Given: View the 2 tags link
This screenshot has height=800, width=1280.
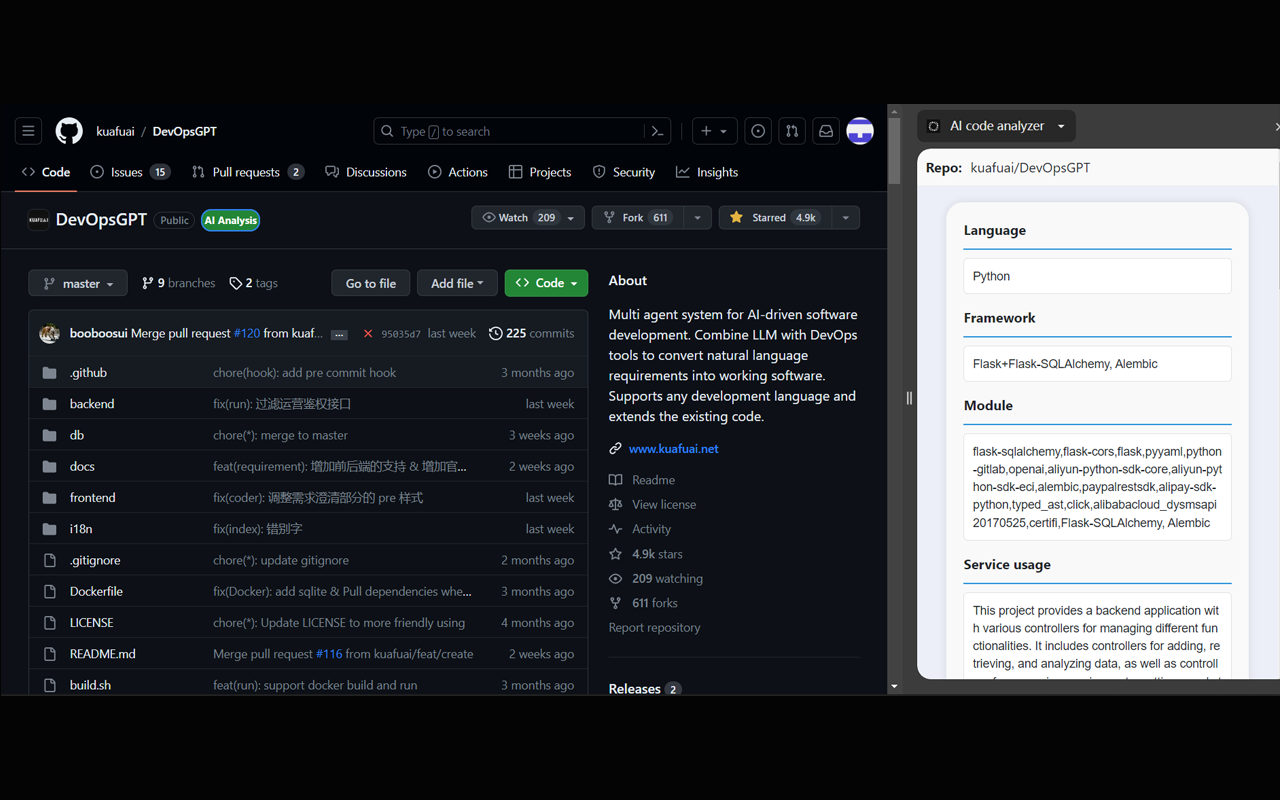Looking at the screenshot, I should coord(253,283).
